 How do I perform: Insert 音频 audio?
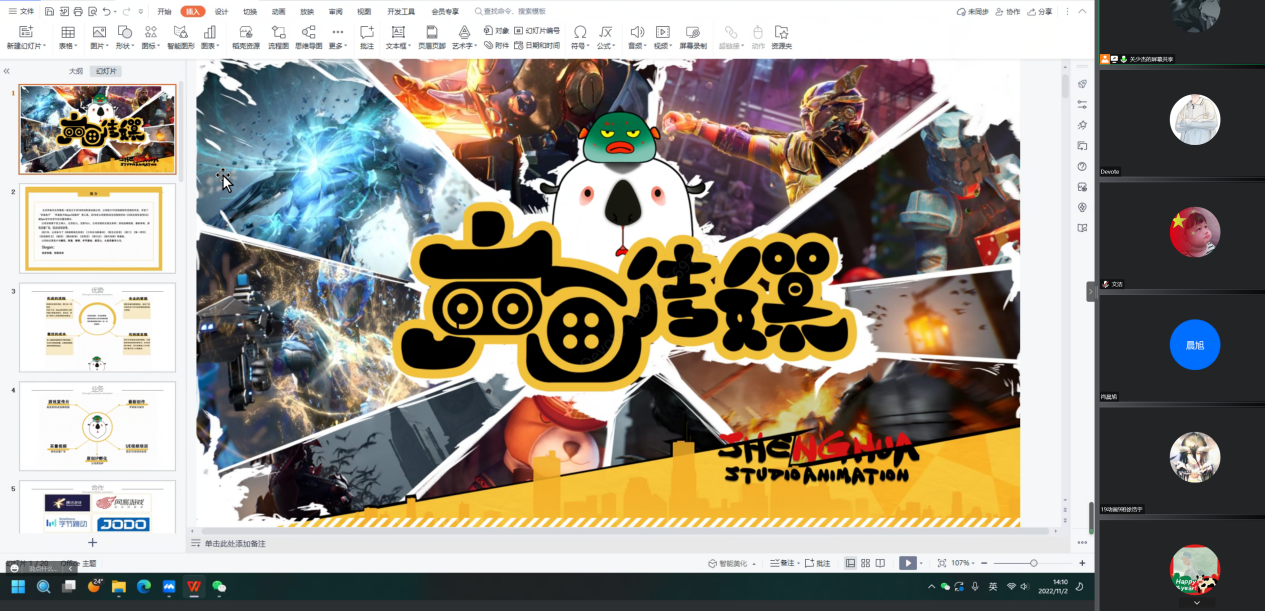pyautogui.click(x=637, y=38)
